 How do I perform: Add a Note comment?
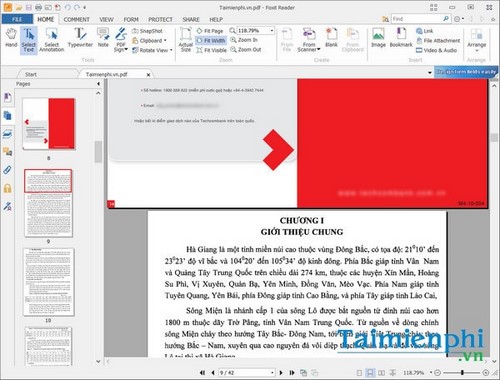click(103, 38)
